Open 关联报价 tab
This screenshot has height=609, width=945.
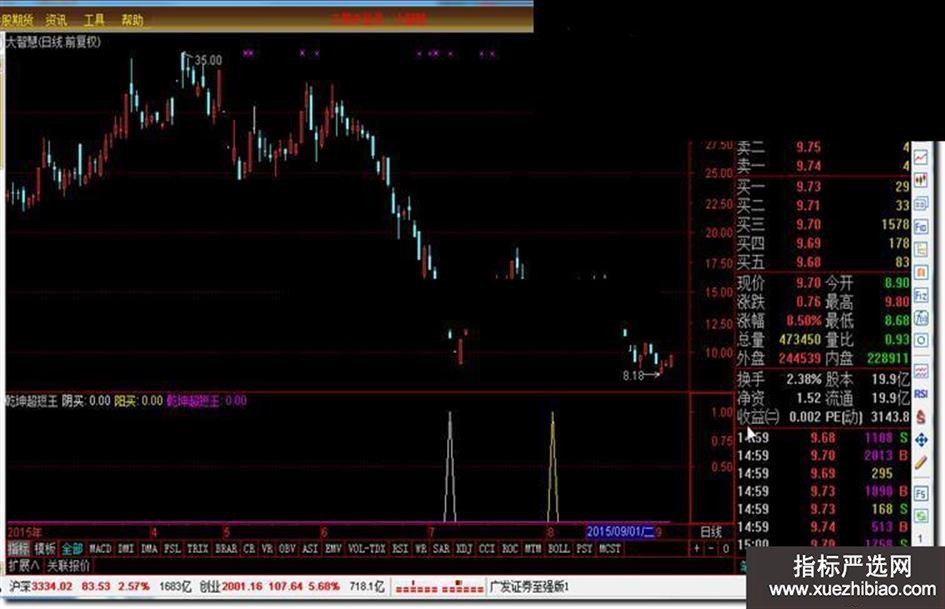point(68,566)
